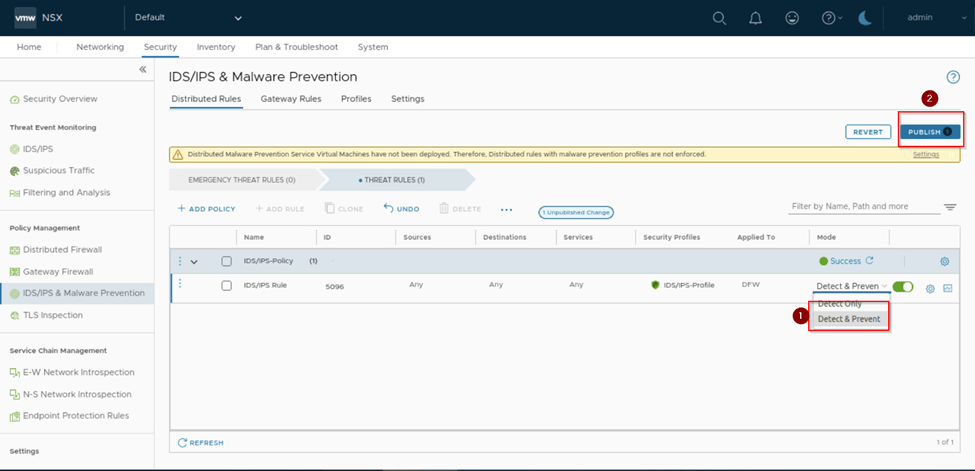Screen dimensions: 975x471
Task: Open the page help question mark icon
Action: point(952,77)
